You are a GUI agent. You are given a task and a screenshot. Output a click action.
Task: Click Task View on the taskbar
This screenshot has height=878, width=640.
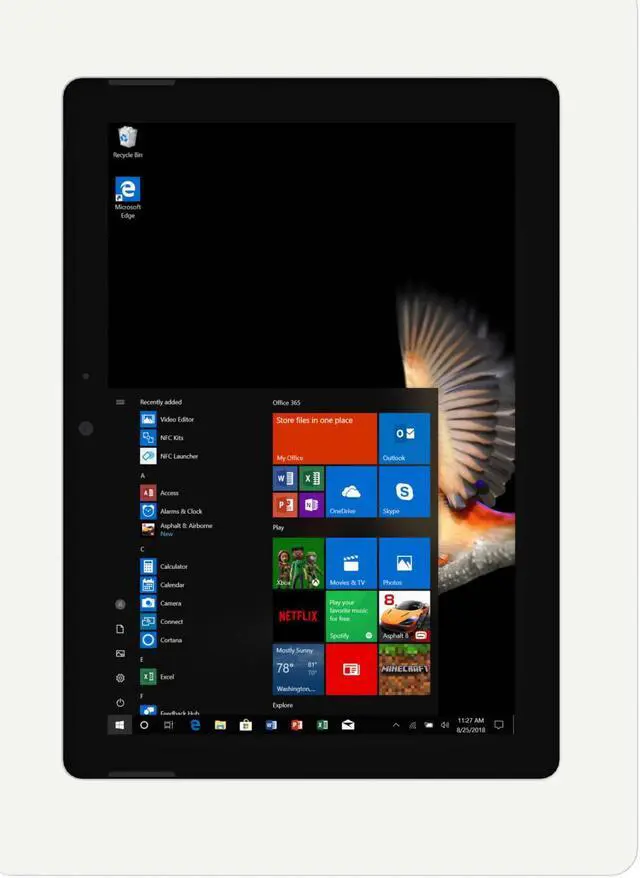pyautogui.click(x=168, y=725)
